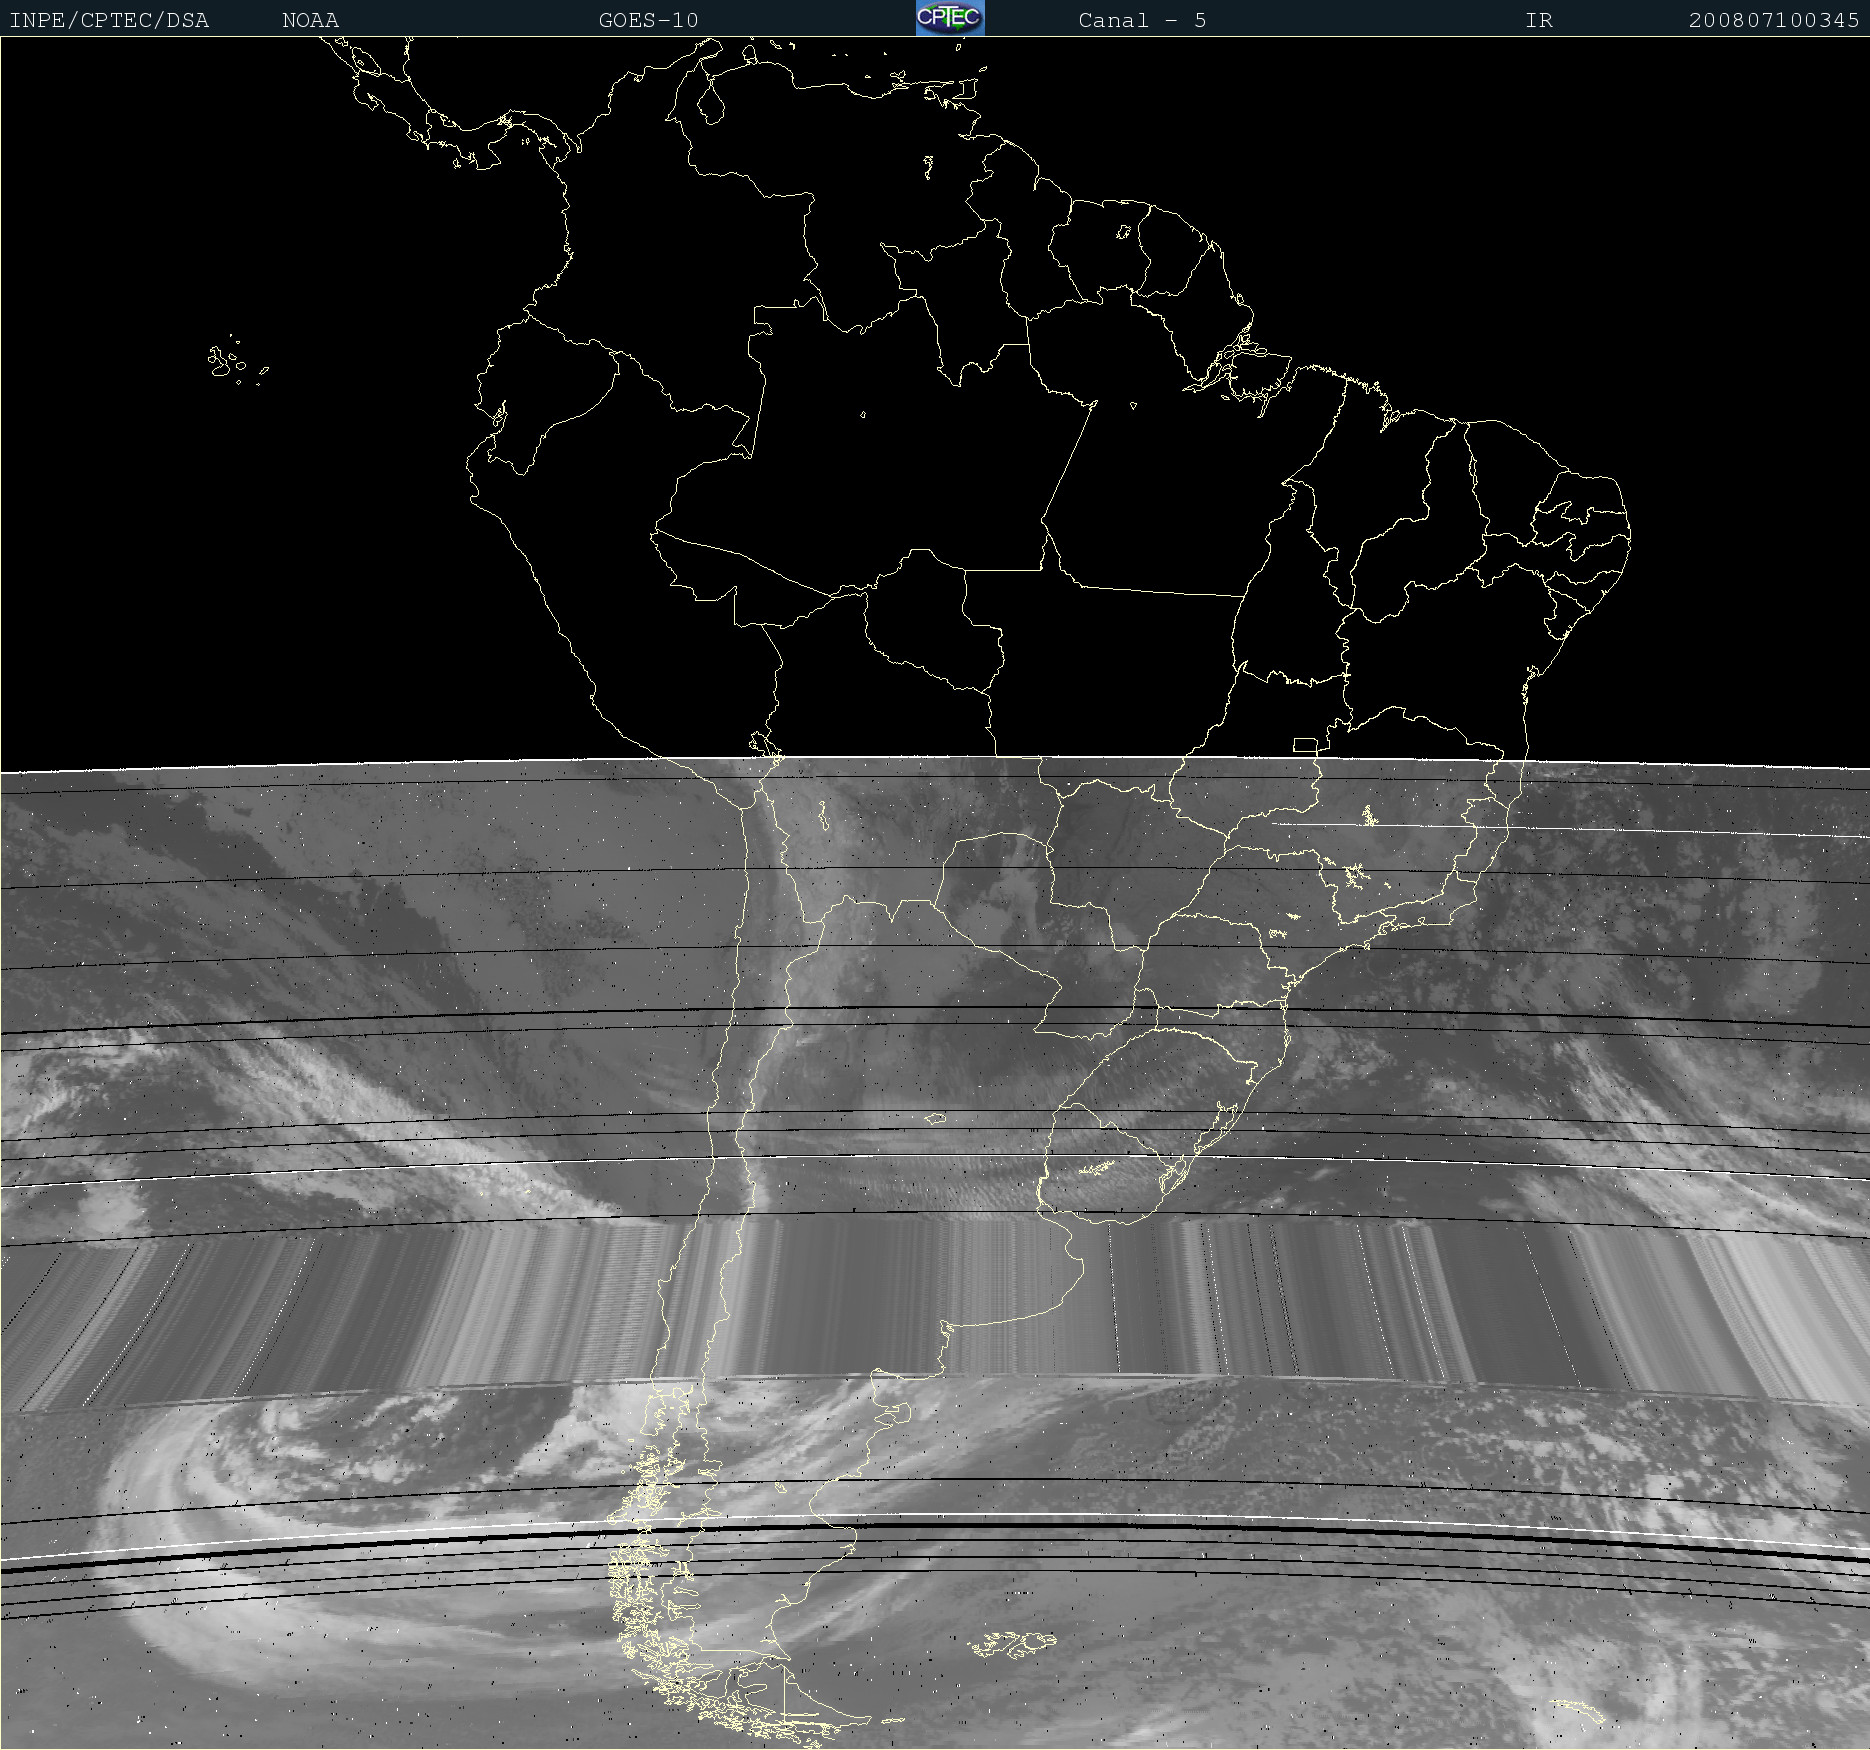Click the IR label in the header
This screenshot has height=1750, width=1870.
point(1539,20)
